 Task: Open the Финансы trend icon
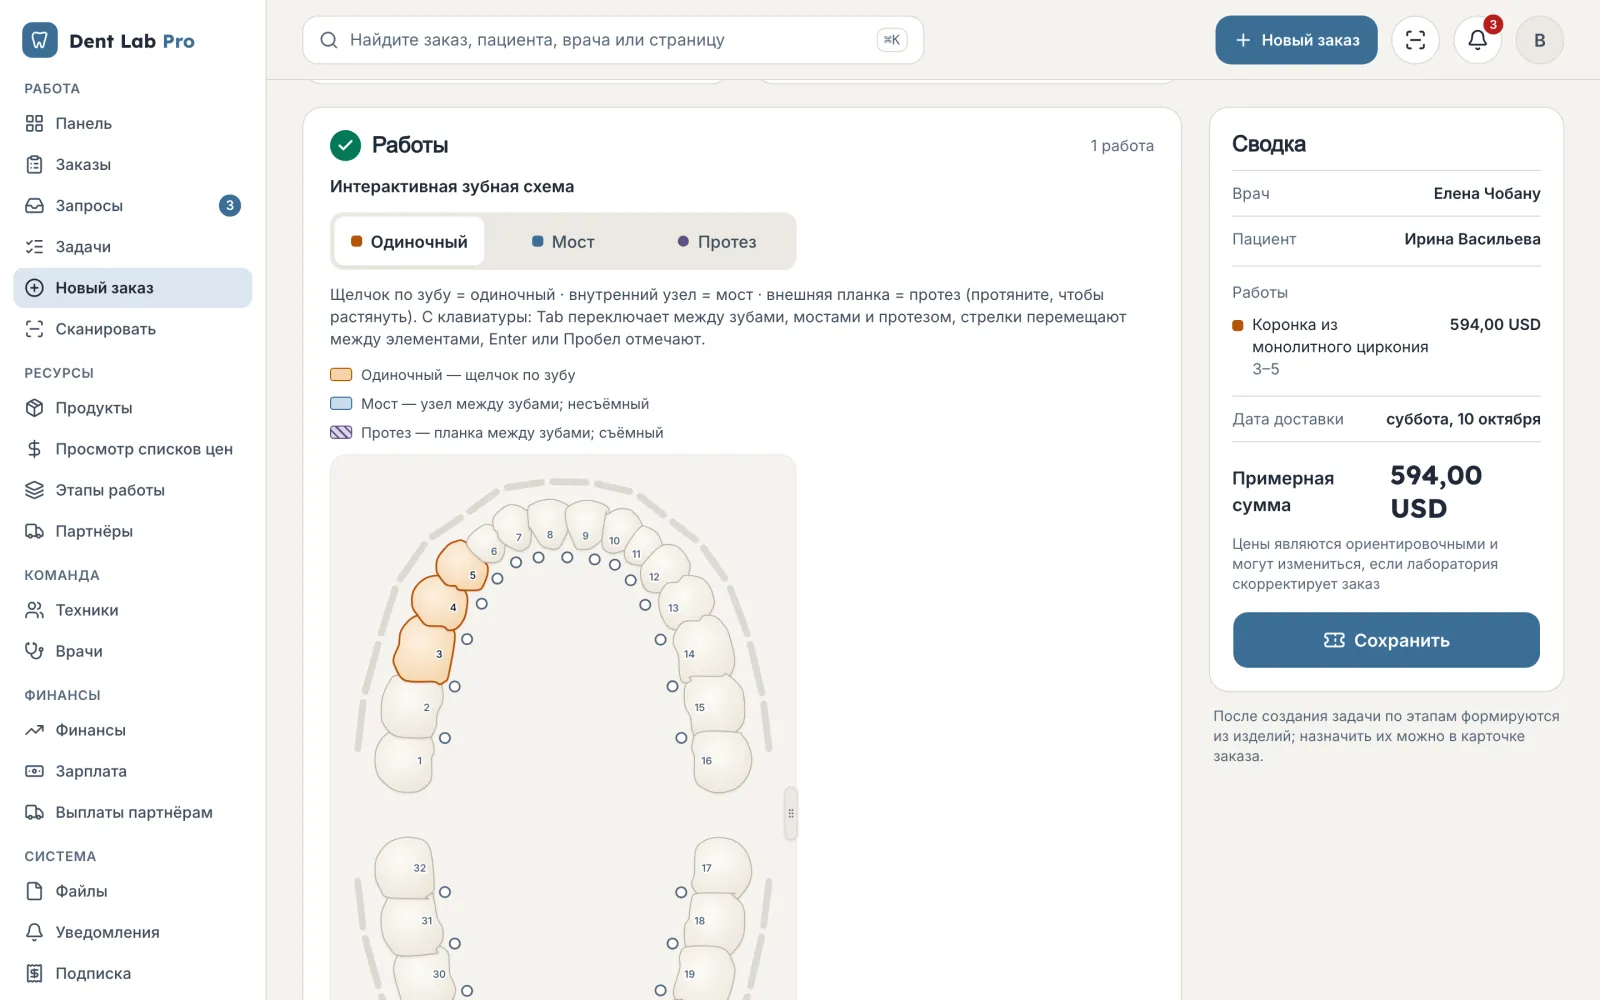(x=34, y=730)
